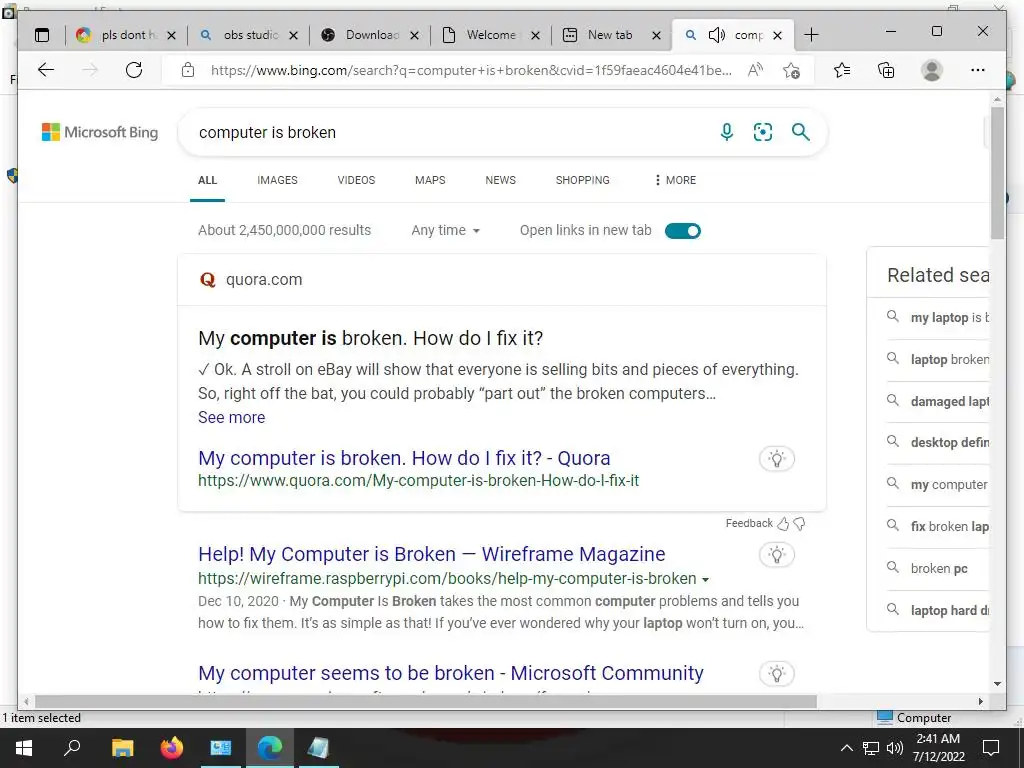Open the 'My computer is broken. How do I fix it? - Quora' link
Viewport: 1024px width, 768px height.
[x=404, y=458]
